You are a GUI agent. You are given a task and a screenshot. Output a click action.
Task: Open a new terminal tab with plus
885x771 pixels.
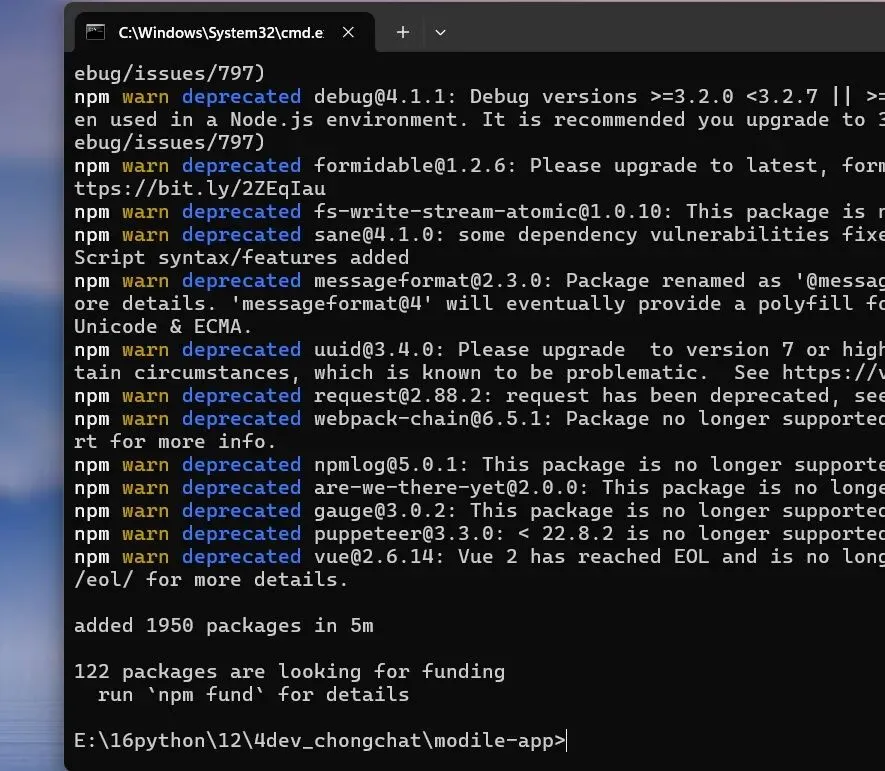(403, 32)
